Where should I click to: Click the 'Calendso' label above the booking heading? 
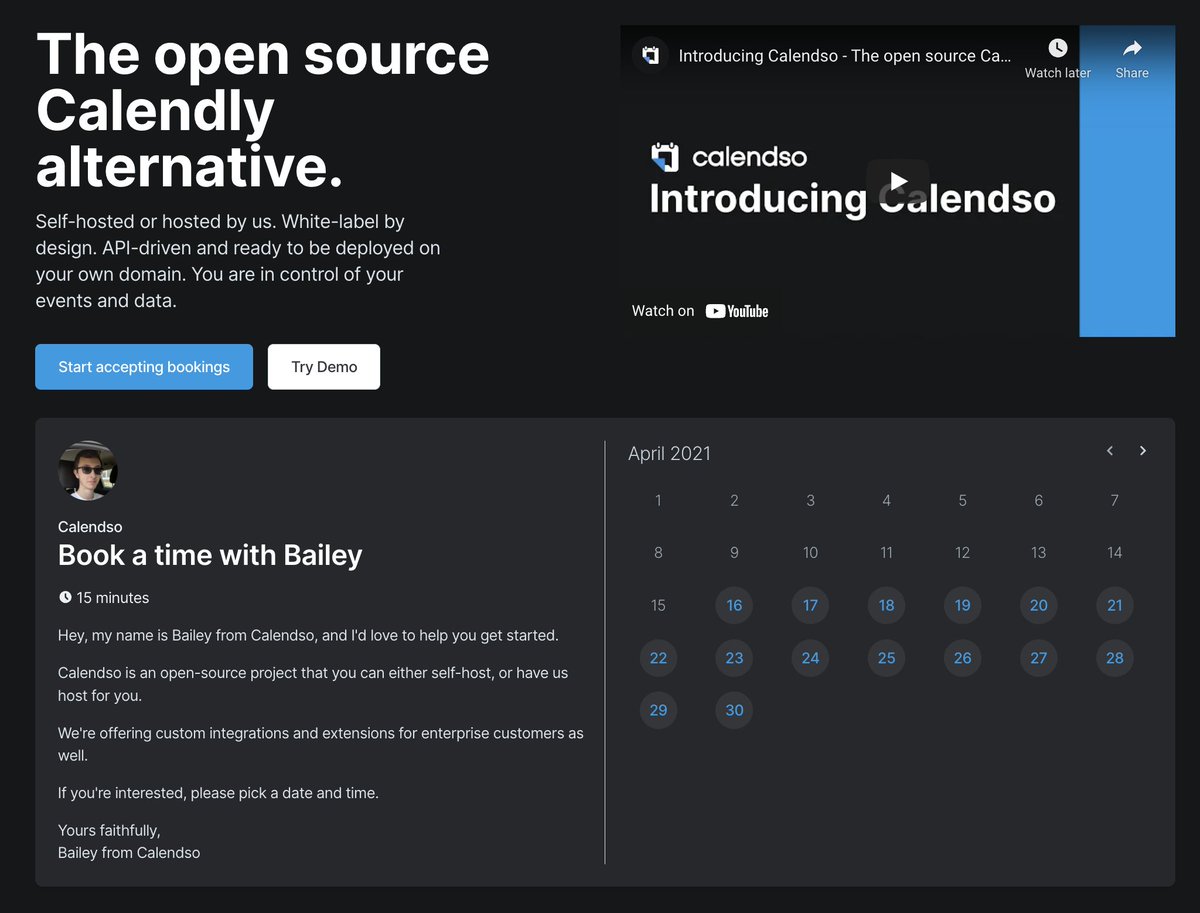(x=90, y=527)
